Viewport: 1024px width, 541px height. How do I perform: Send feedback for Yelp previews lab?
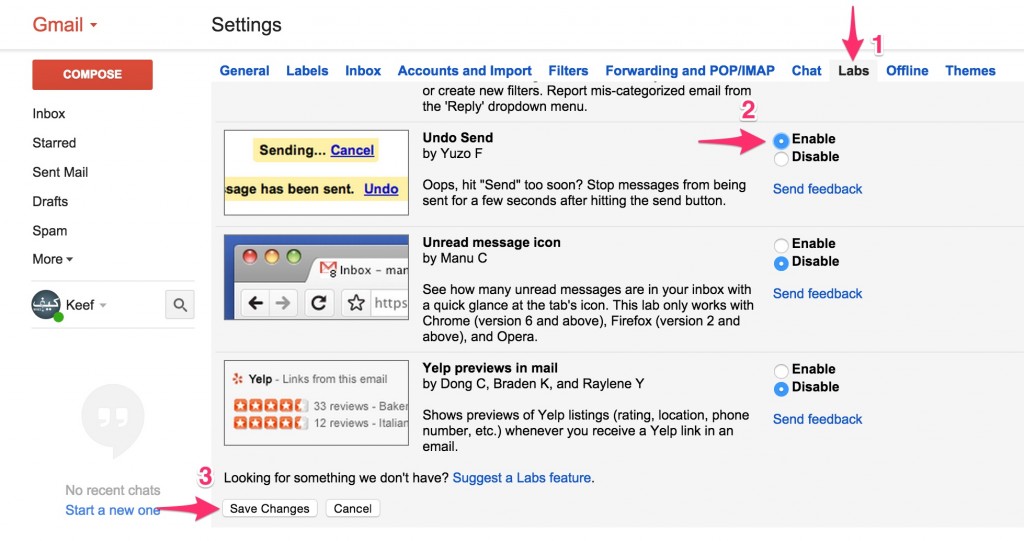[818, 419]
